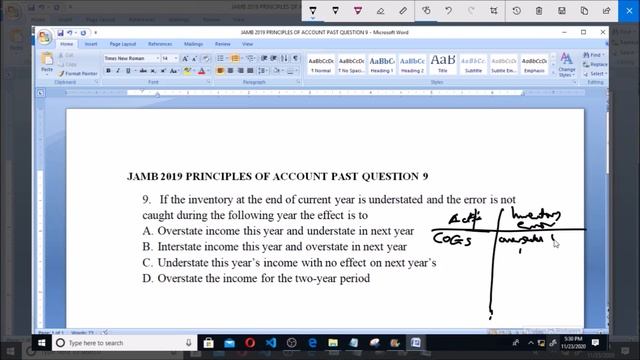This screenshot has width=640, height=360.
Task: Copy the snip to clipboard
Action: [x=584, y=11]
